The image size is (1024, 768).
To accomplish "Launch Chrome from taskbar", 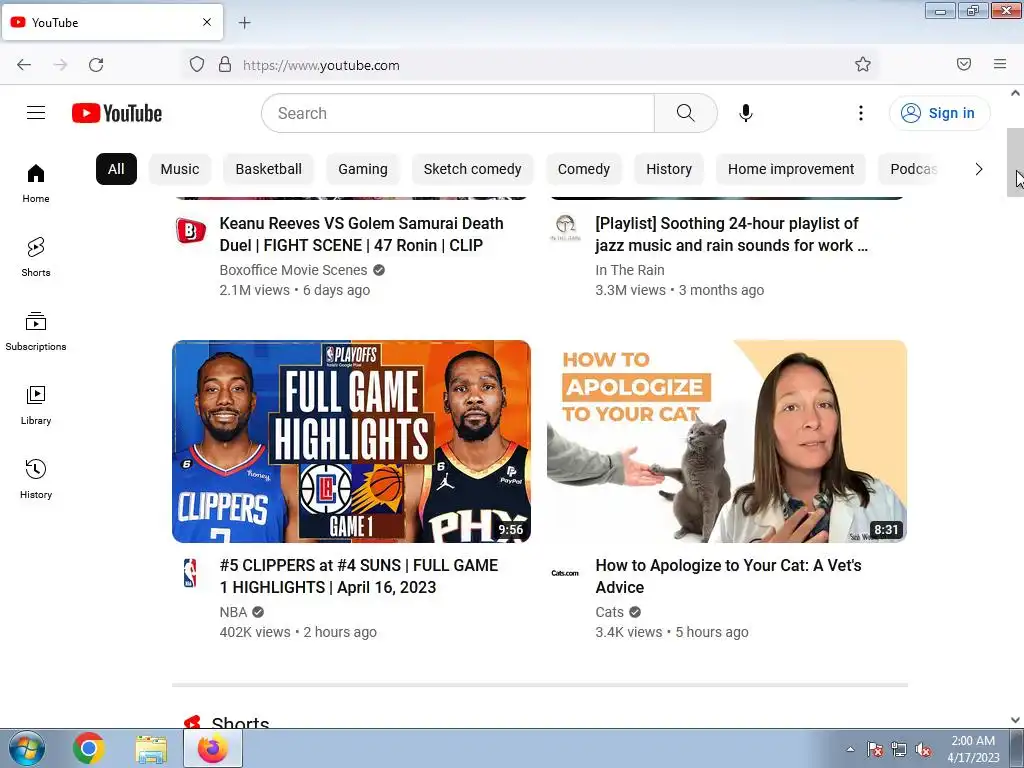I will 89,748.
